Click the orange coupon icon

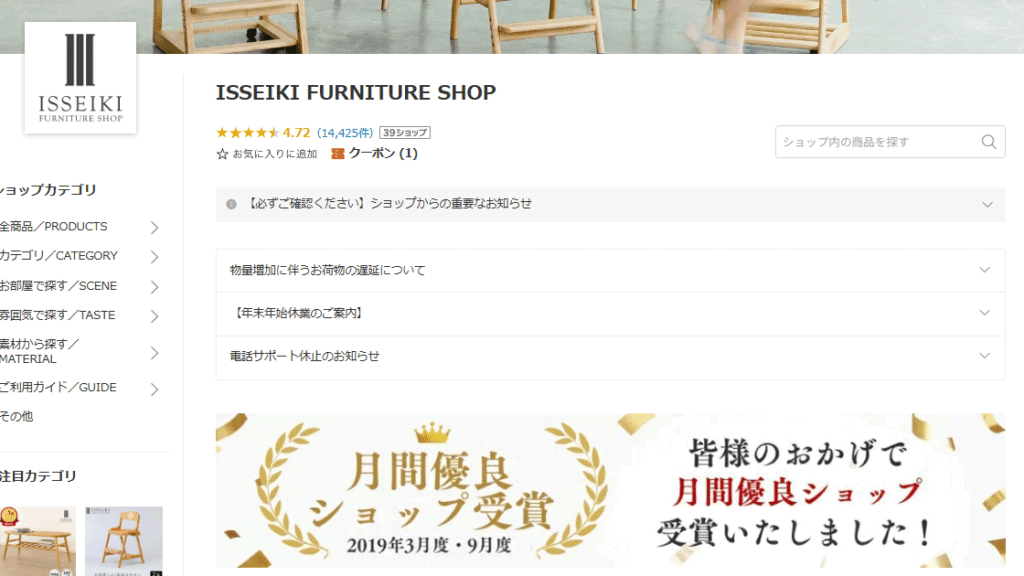[338, 153]
